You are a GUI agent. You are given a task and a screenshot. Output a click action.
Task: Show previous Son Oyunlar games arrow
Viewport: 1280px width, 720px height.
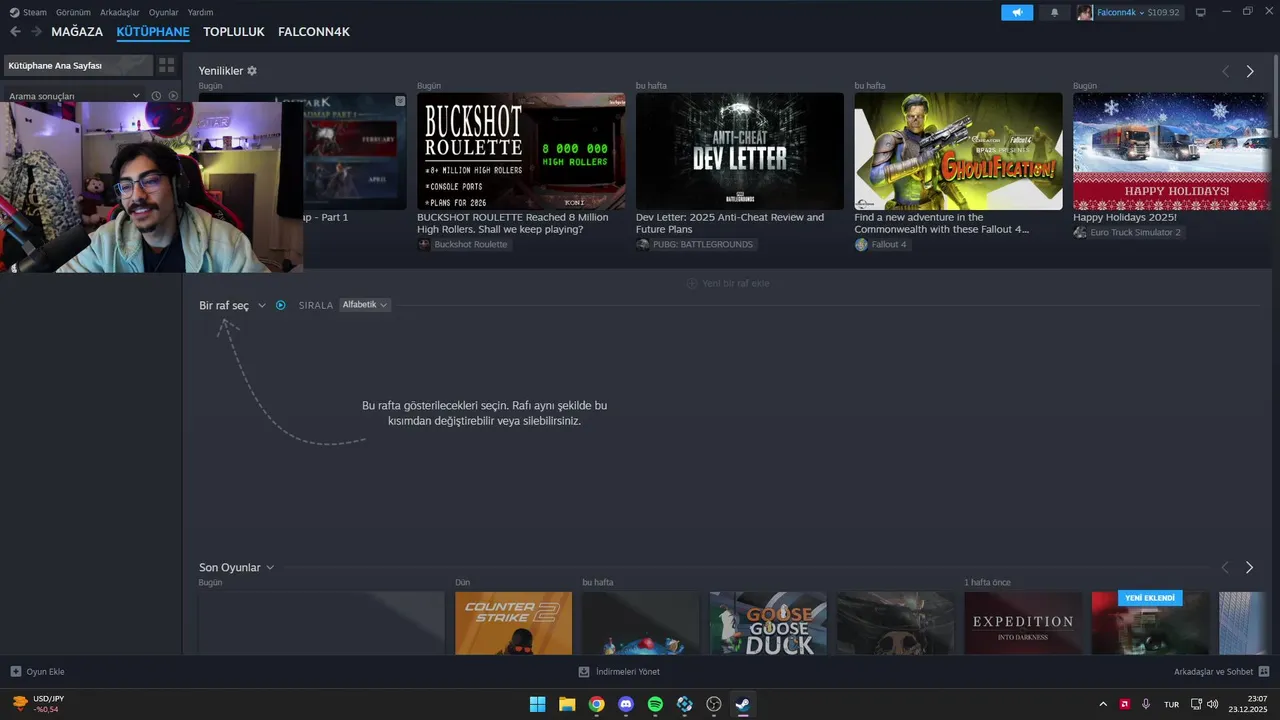coord(1225,567)
